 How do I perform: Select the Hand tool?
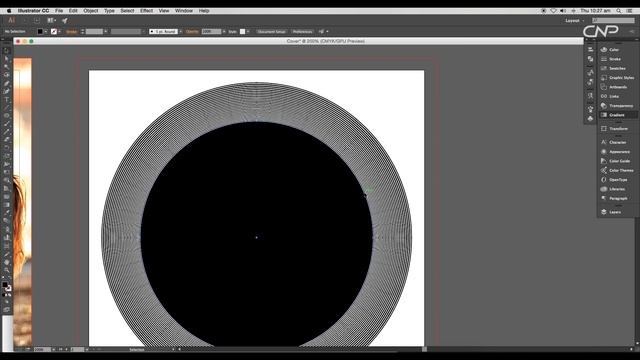coord(6,262)
